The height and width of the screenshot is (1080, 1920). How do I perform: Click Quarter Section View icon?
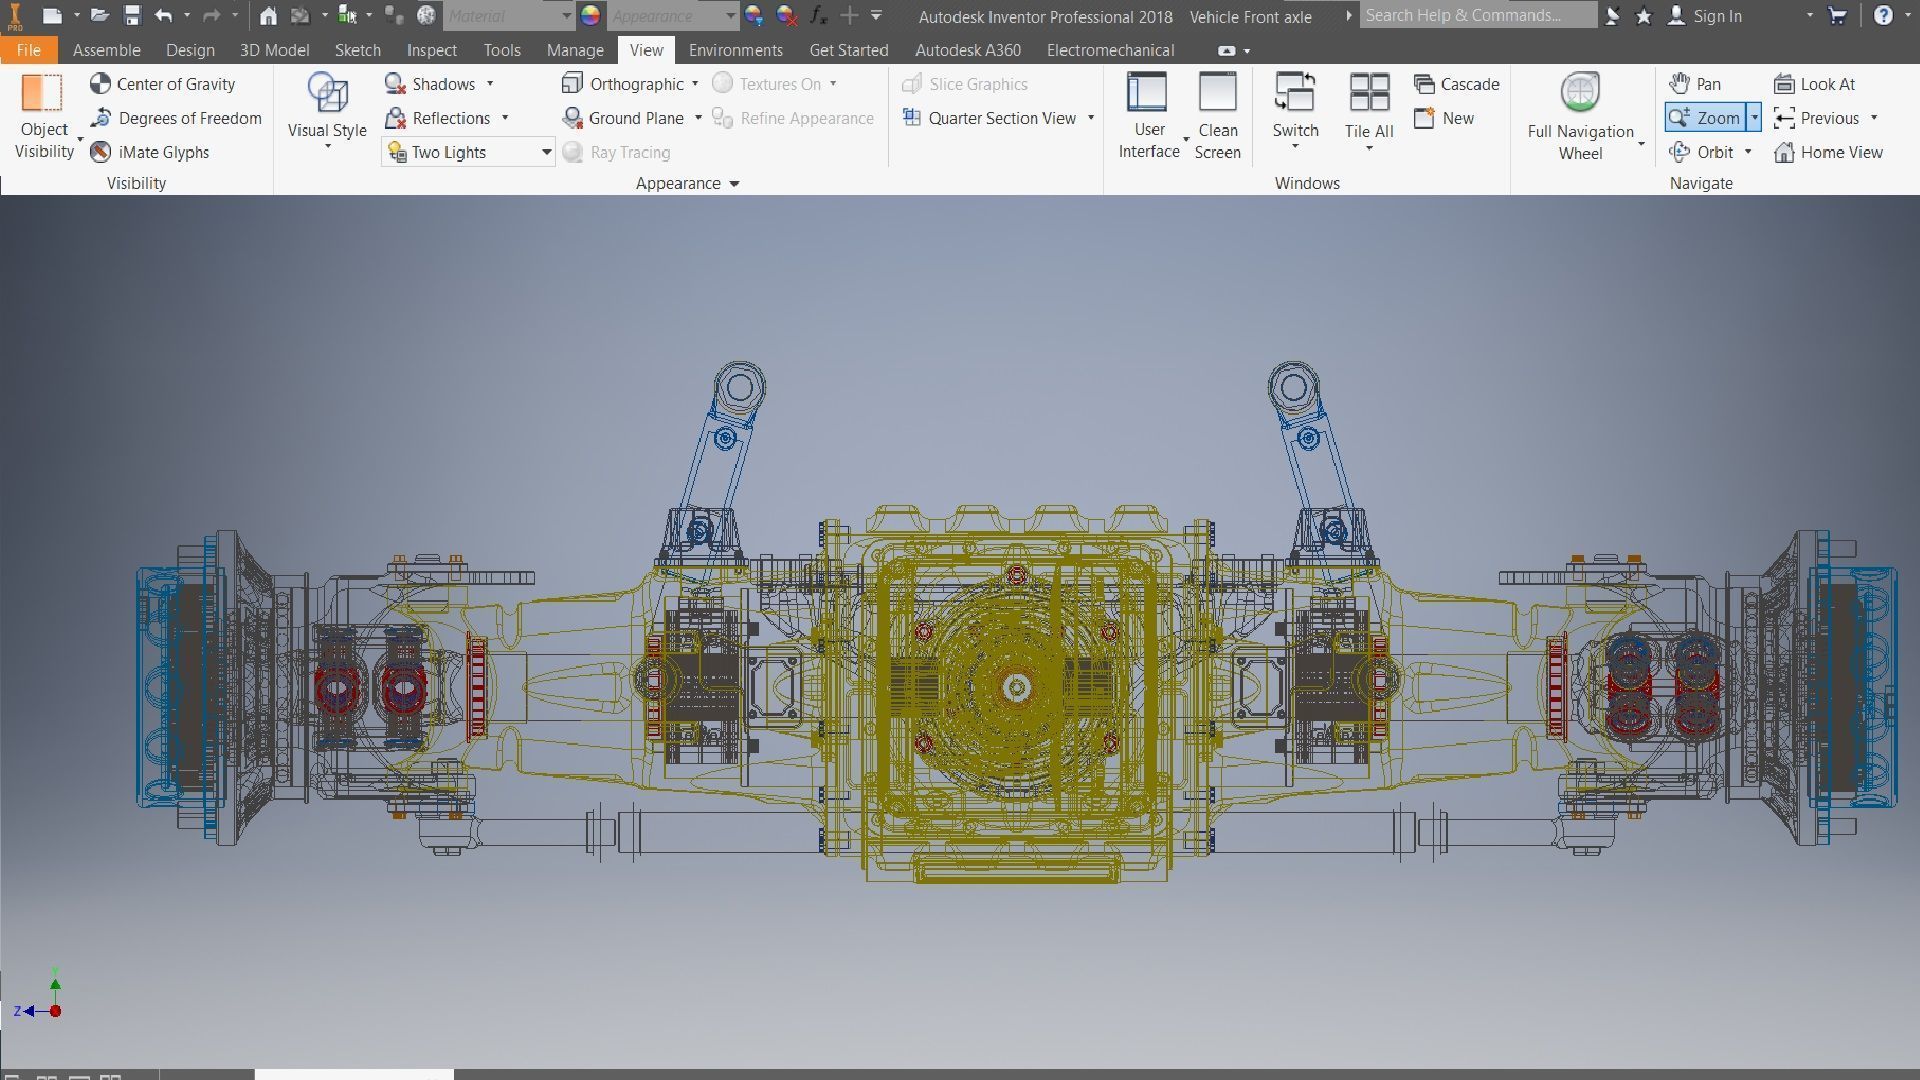pos(912,118)
